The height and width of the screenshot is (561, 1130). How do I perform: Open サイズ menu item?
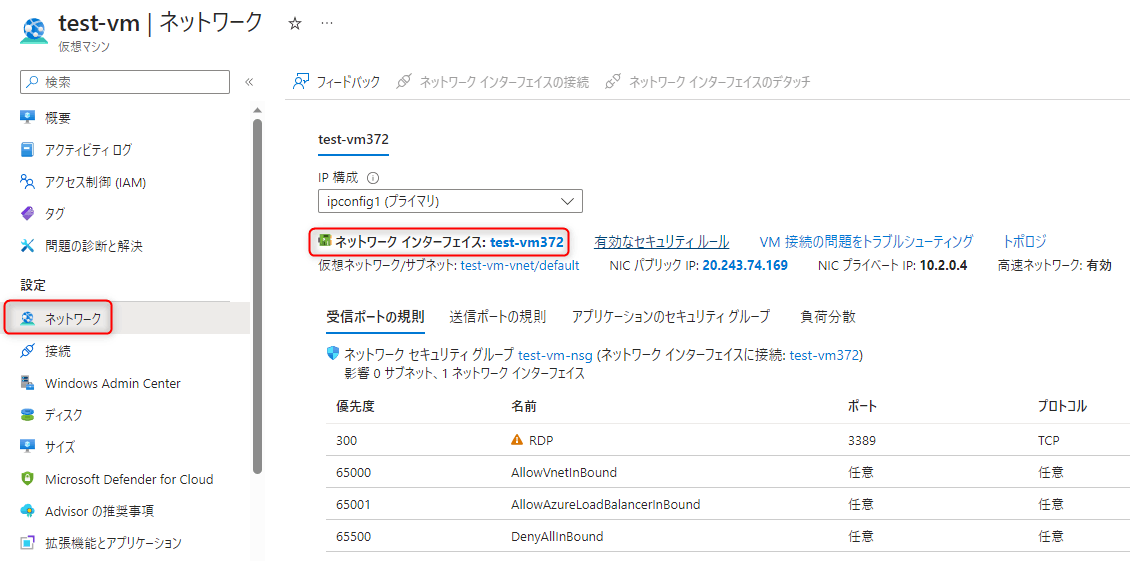coord(60,447)
